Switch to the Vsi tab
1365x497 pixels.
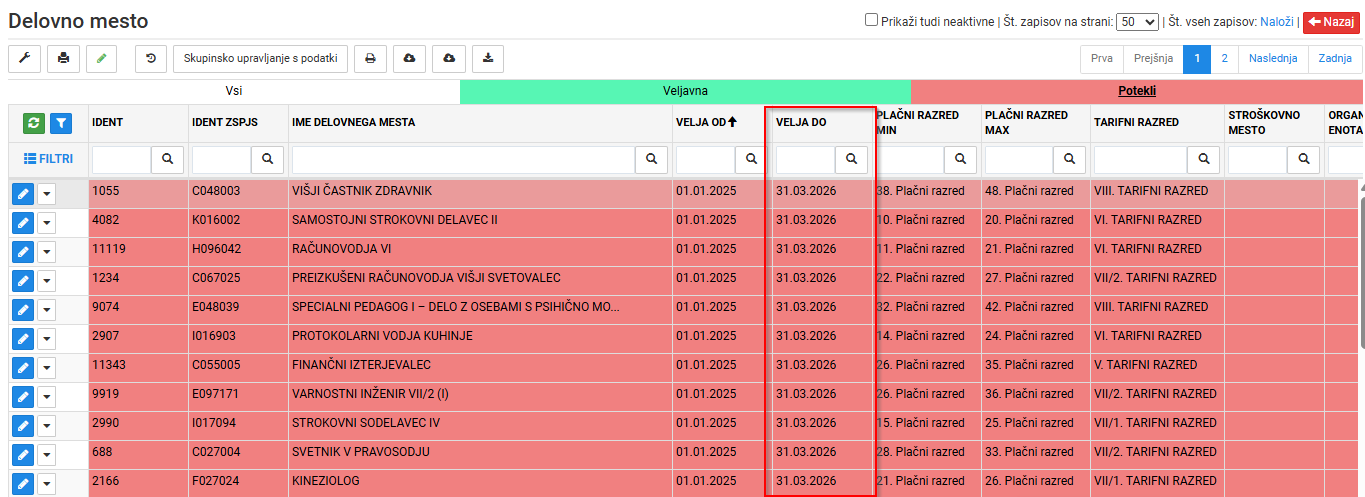click(233, 91)
